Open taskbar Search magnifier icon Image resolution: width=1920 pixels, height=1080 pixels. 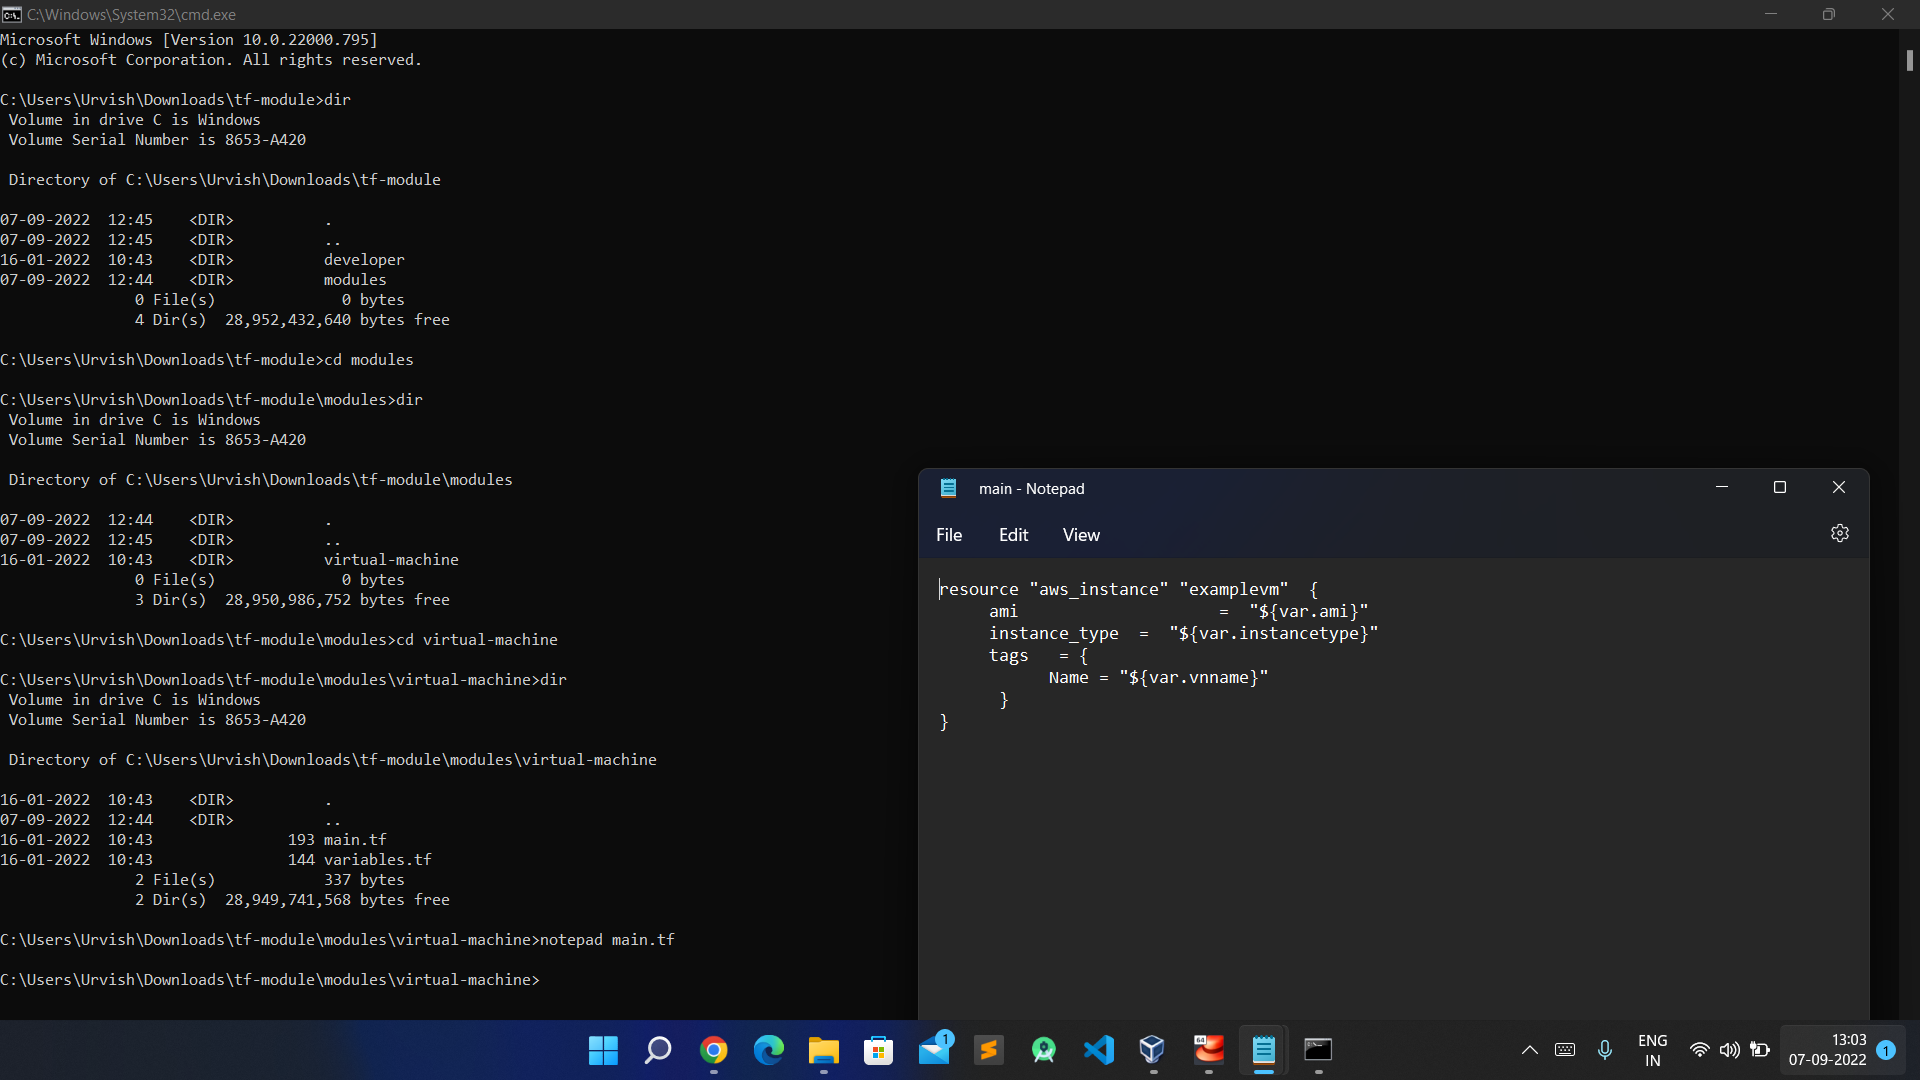[658, 1050]
